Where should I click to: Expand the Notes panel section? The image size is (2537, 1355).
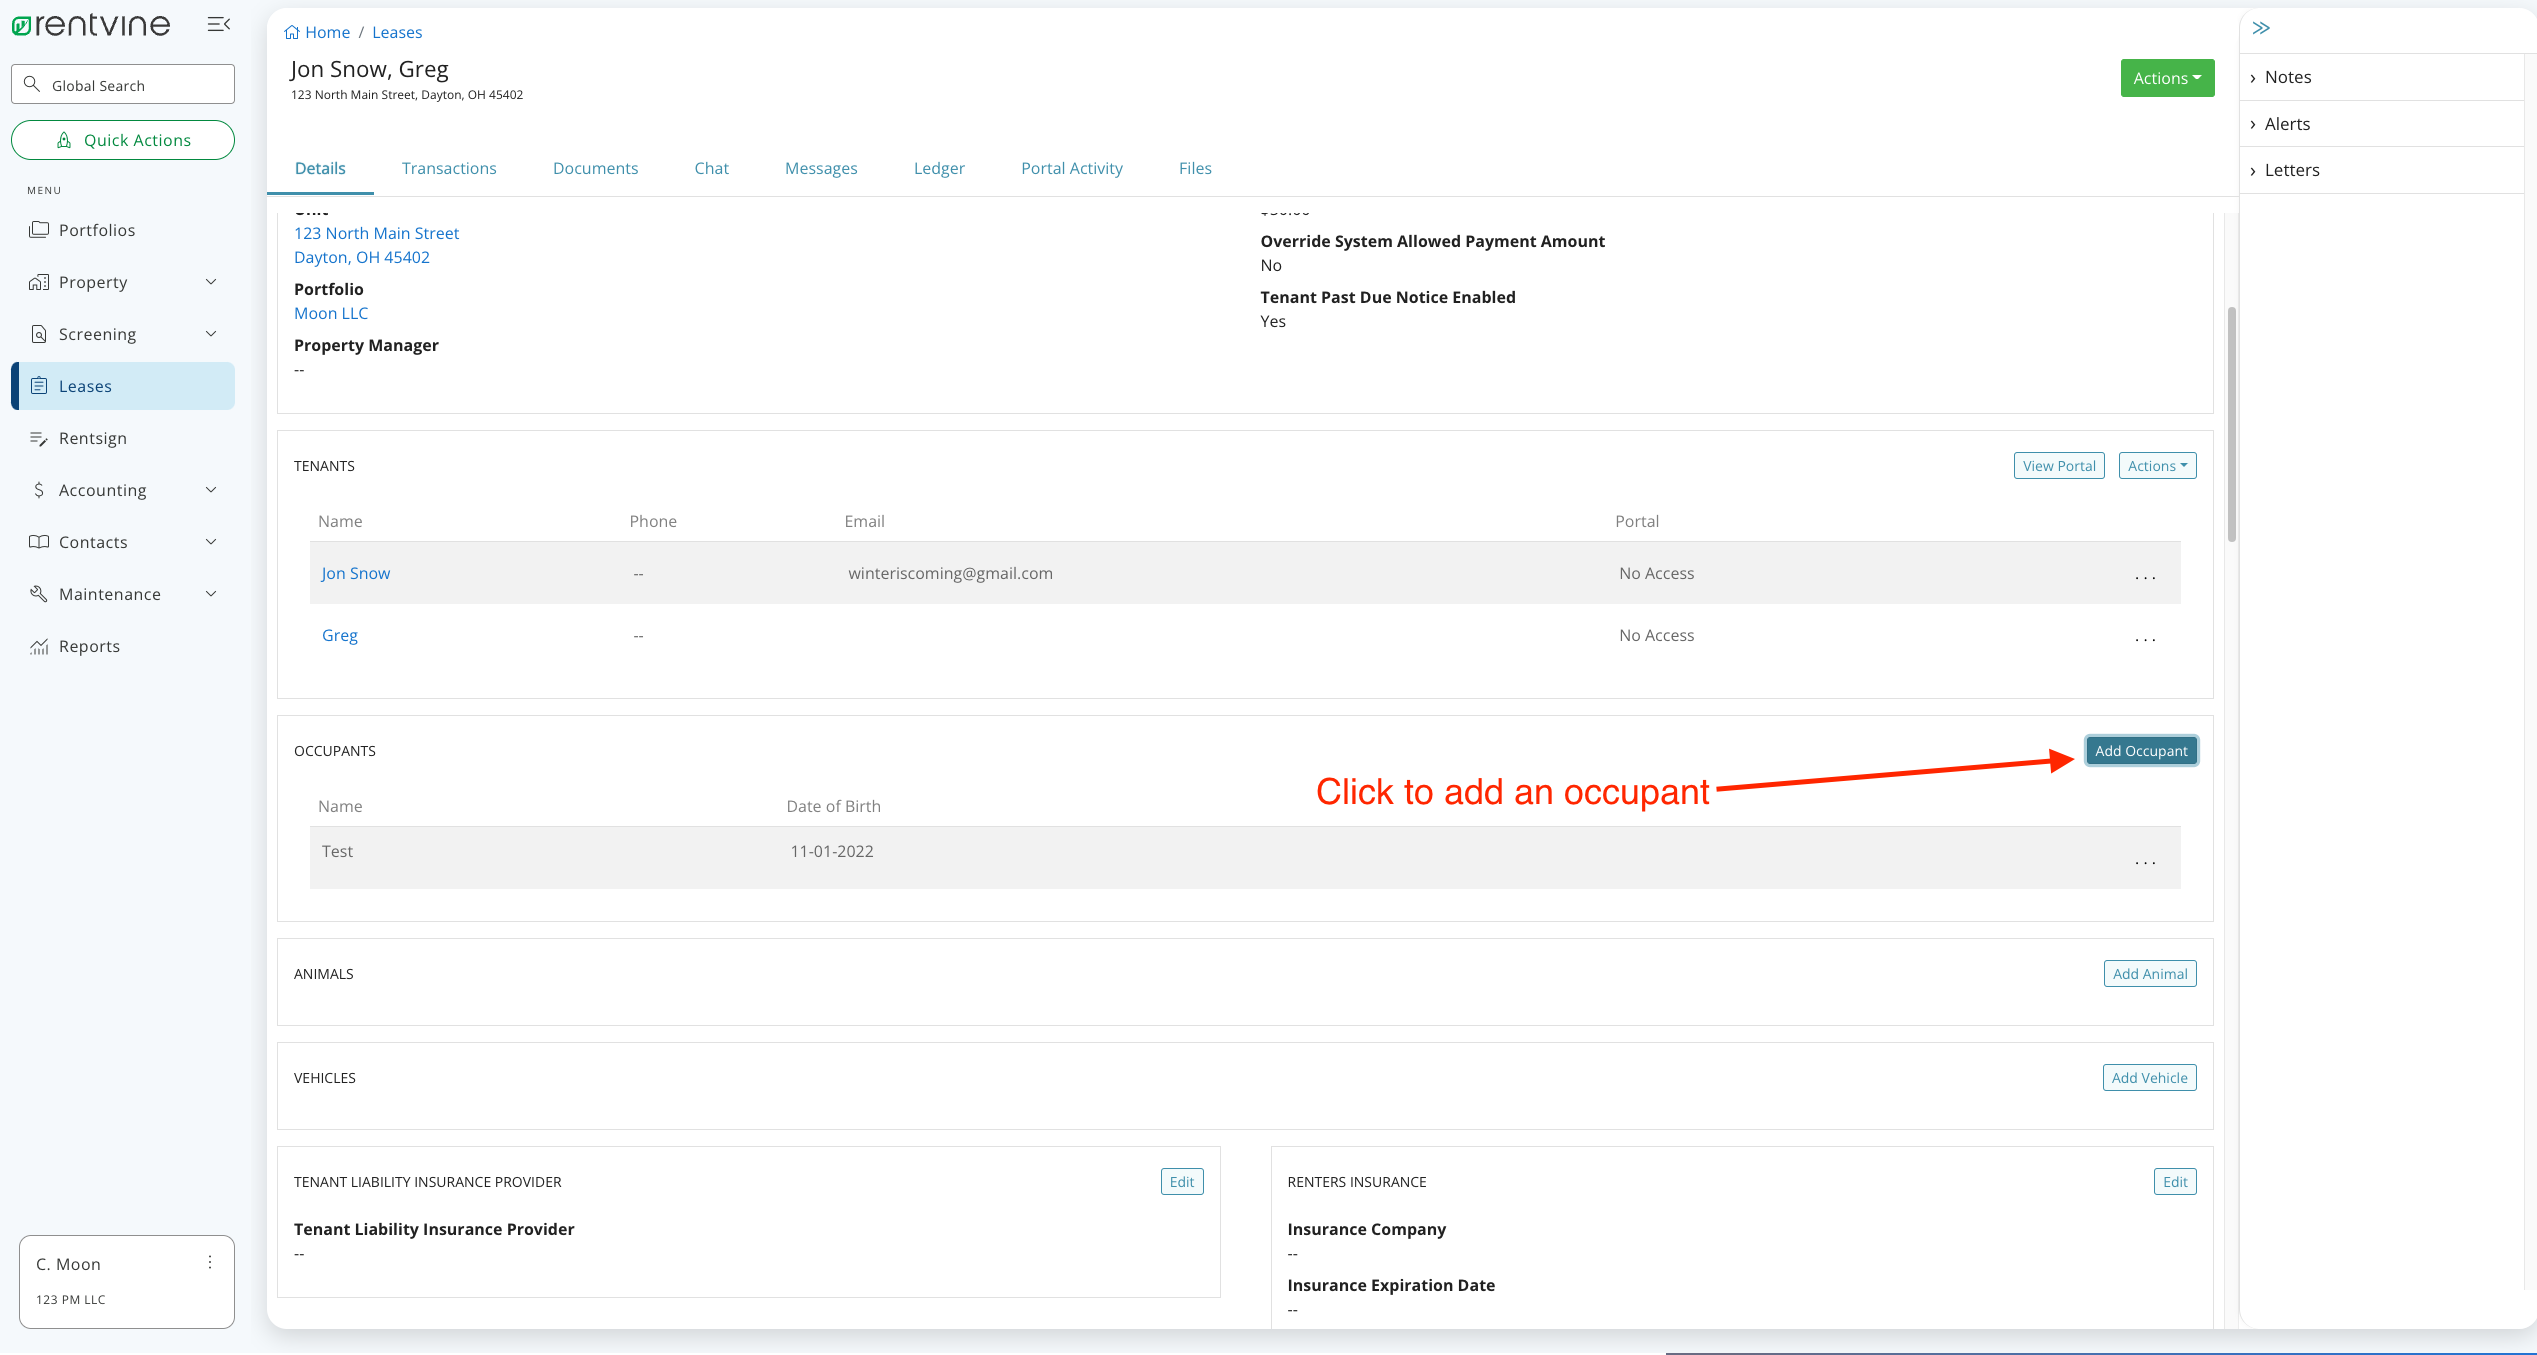click(2287, 77)
